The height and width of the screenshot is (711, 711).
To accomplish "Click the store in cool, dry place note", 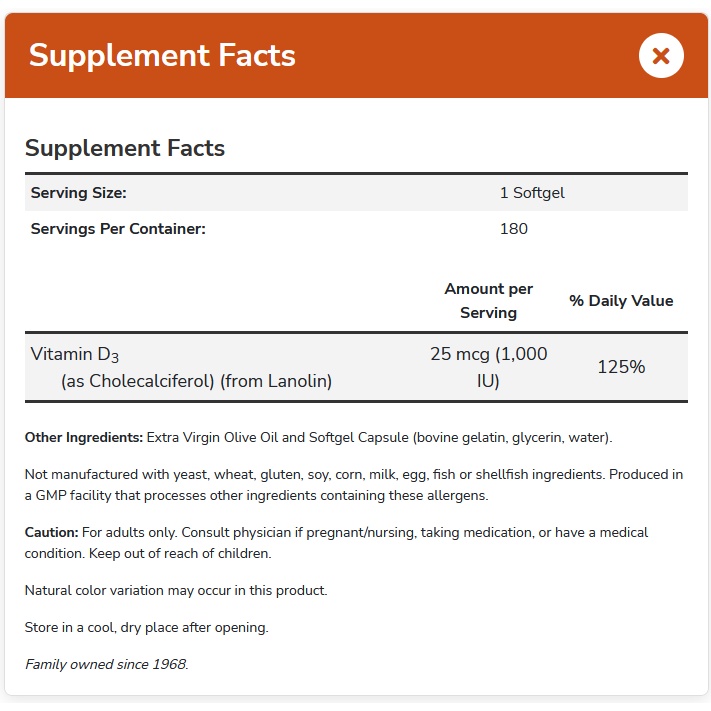I will point(147,627).
